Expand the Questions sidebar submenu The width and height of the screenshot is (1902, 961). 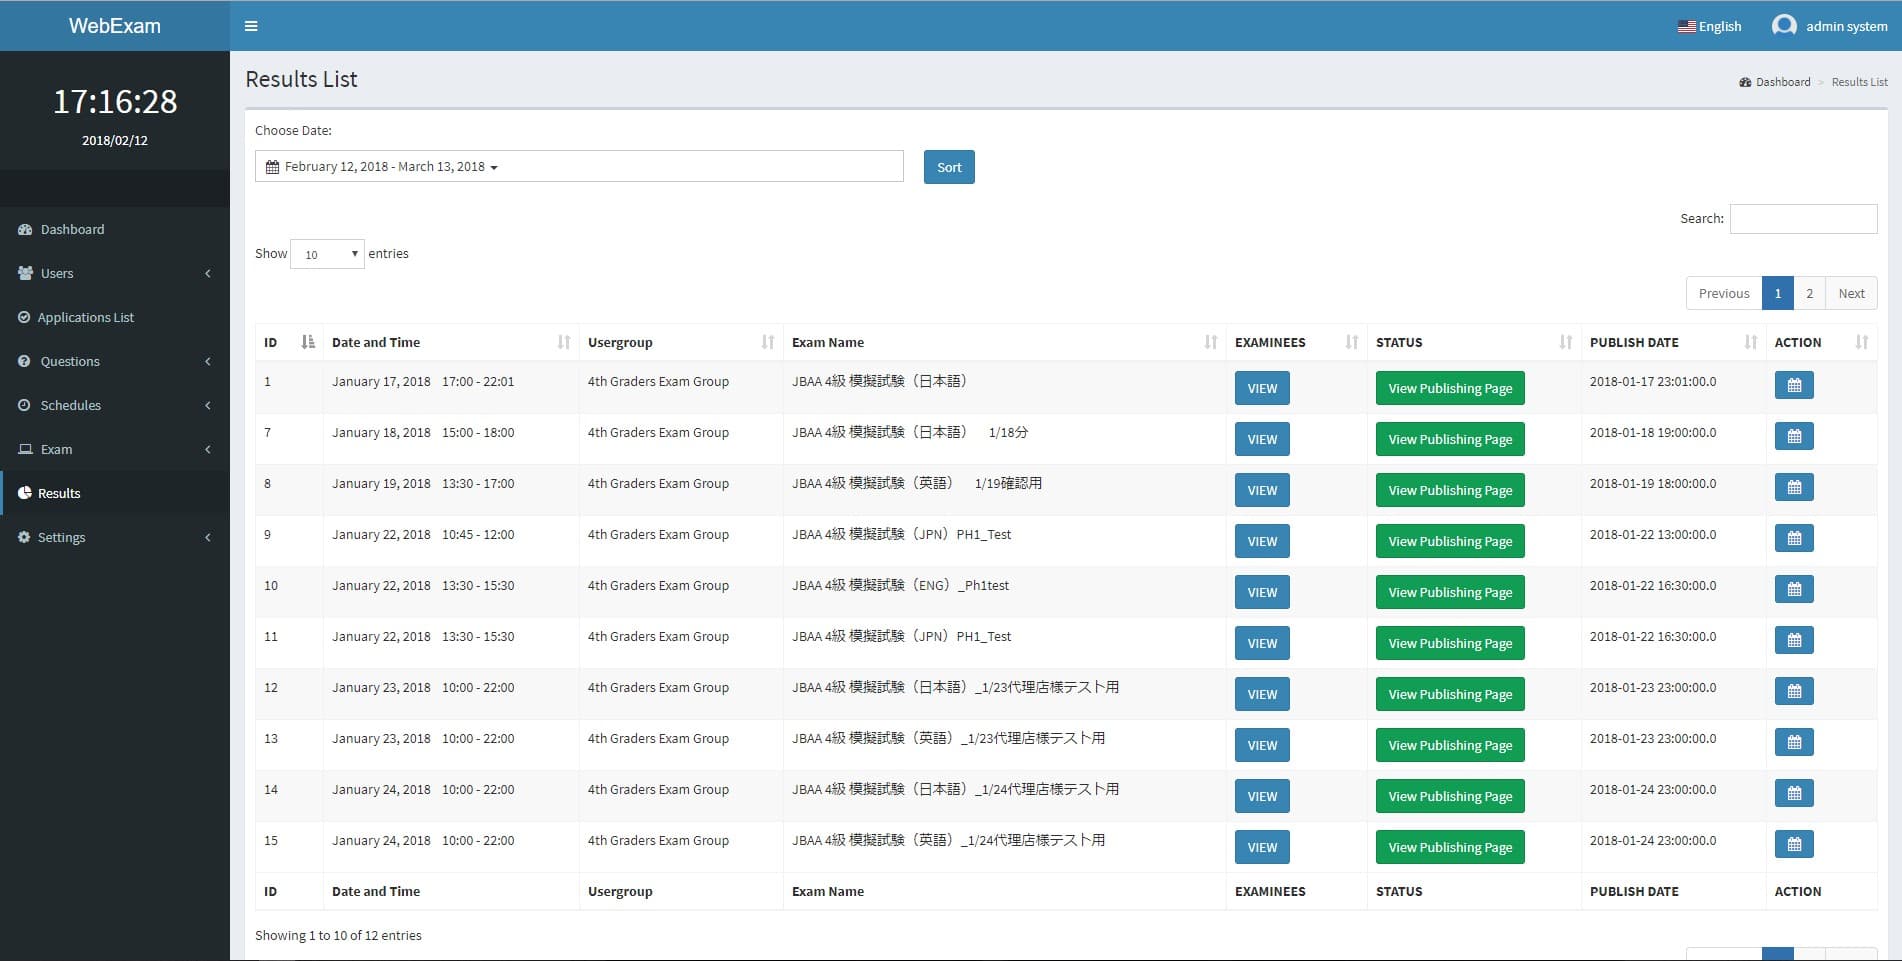click(115, 361)
